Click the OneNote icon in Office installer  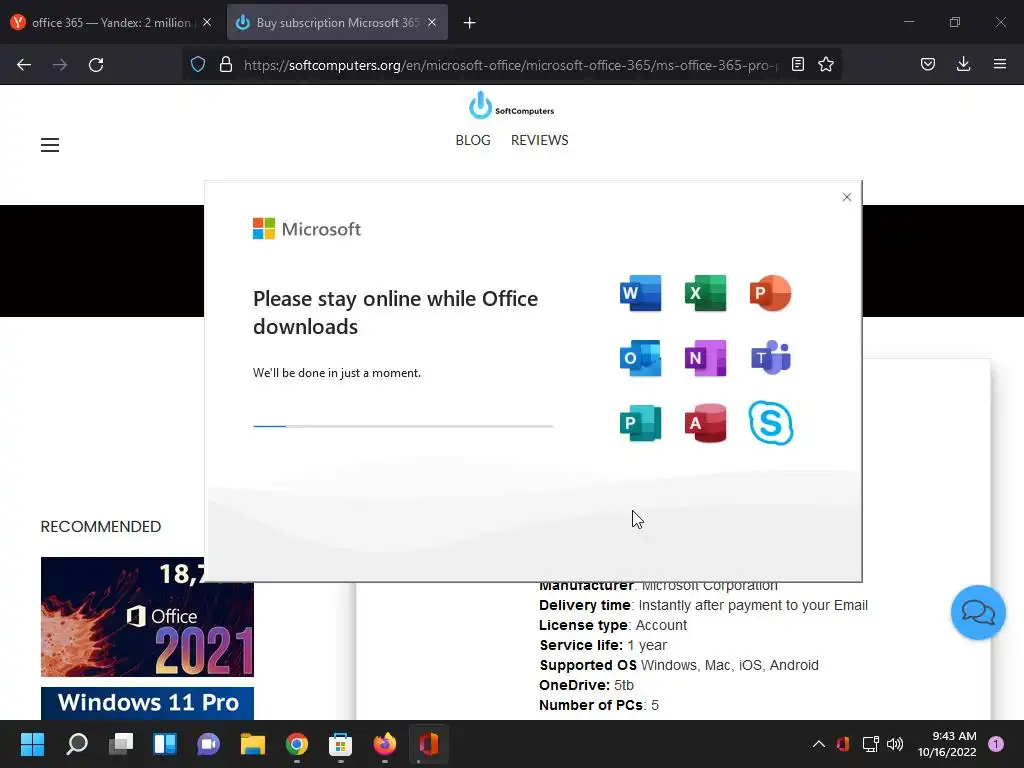tap(705, 358)
